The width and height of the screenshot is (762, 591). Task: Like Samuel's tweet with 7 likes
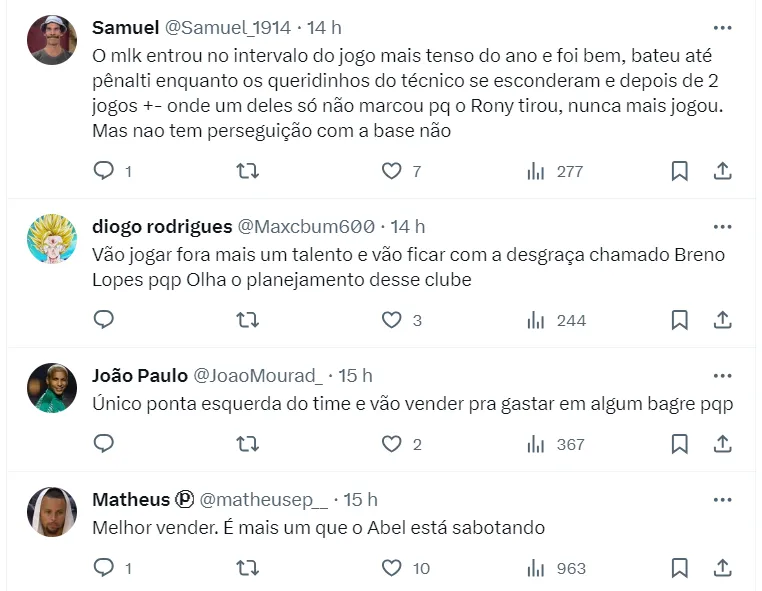(392, 172)
